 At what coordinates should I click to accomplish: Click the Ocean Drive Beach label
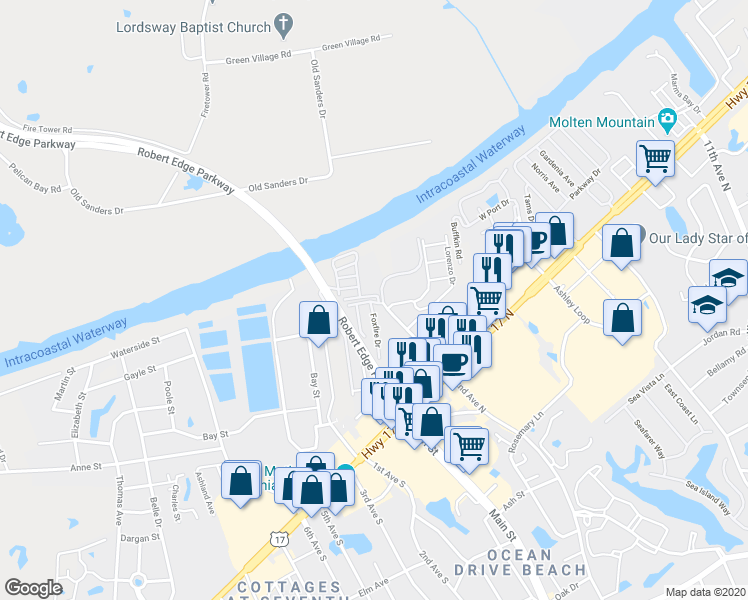[520, 563]
